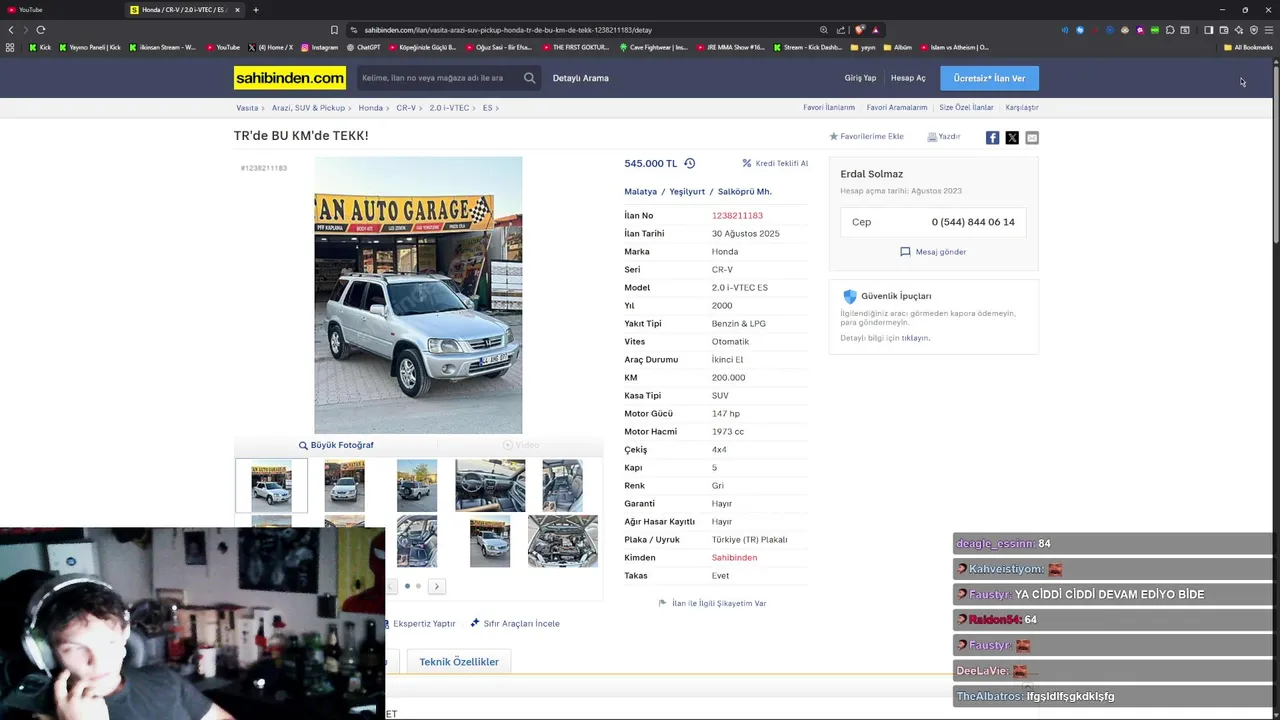The height and width of the screenshot is (720, 1280).
Task: Select the dashboard interior thumbnail
Action: click(x=490, y=486)
